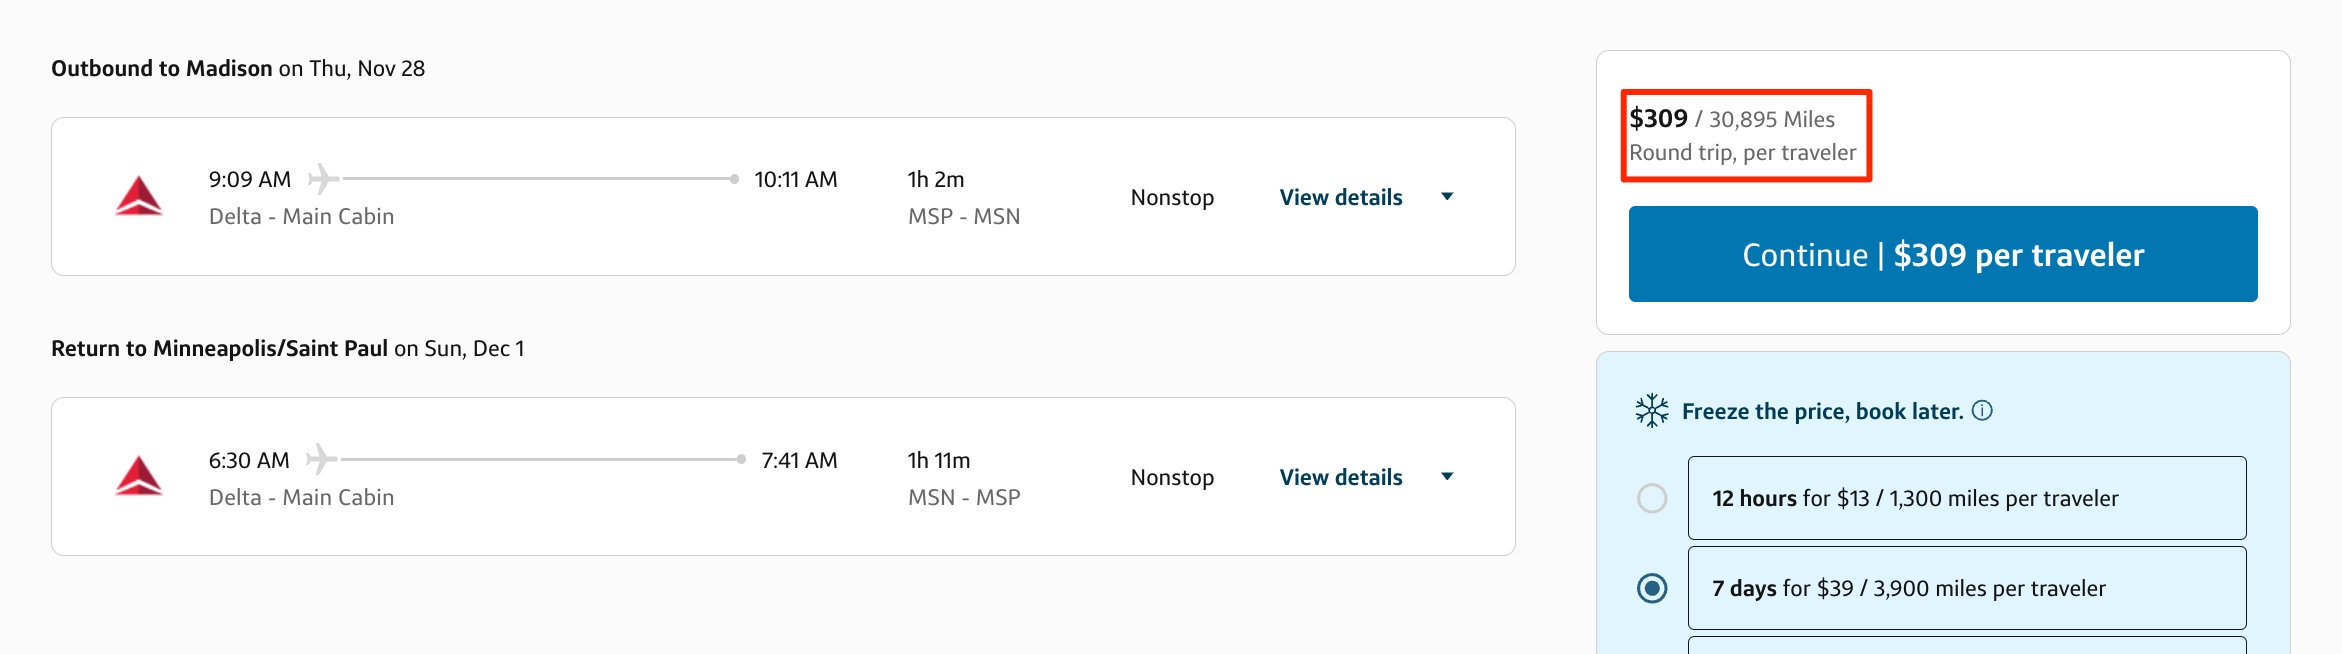Screen dimensions: 2342x654
Task: Open the price freeze info tooltip
Action: point(1985,410)
